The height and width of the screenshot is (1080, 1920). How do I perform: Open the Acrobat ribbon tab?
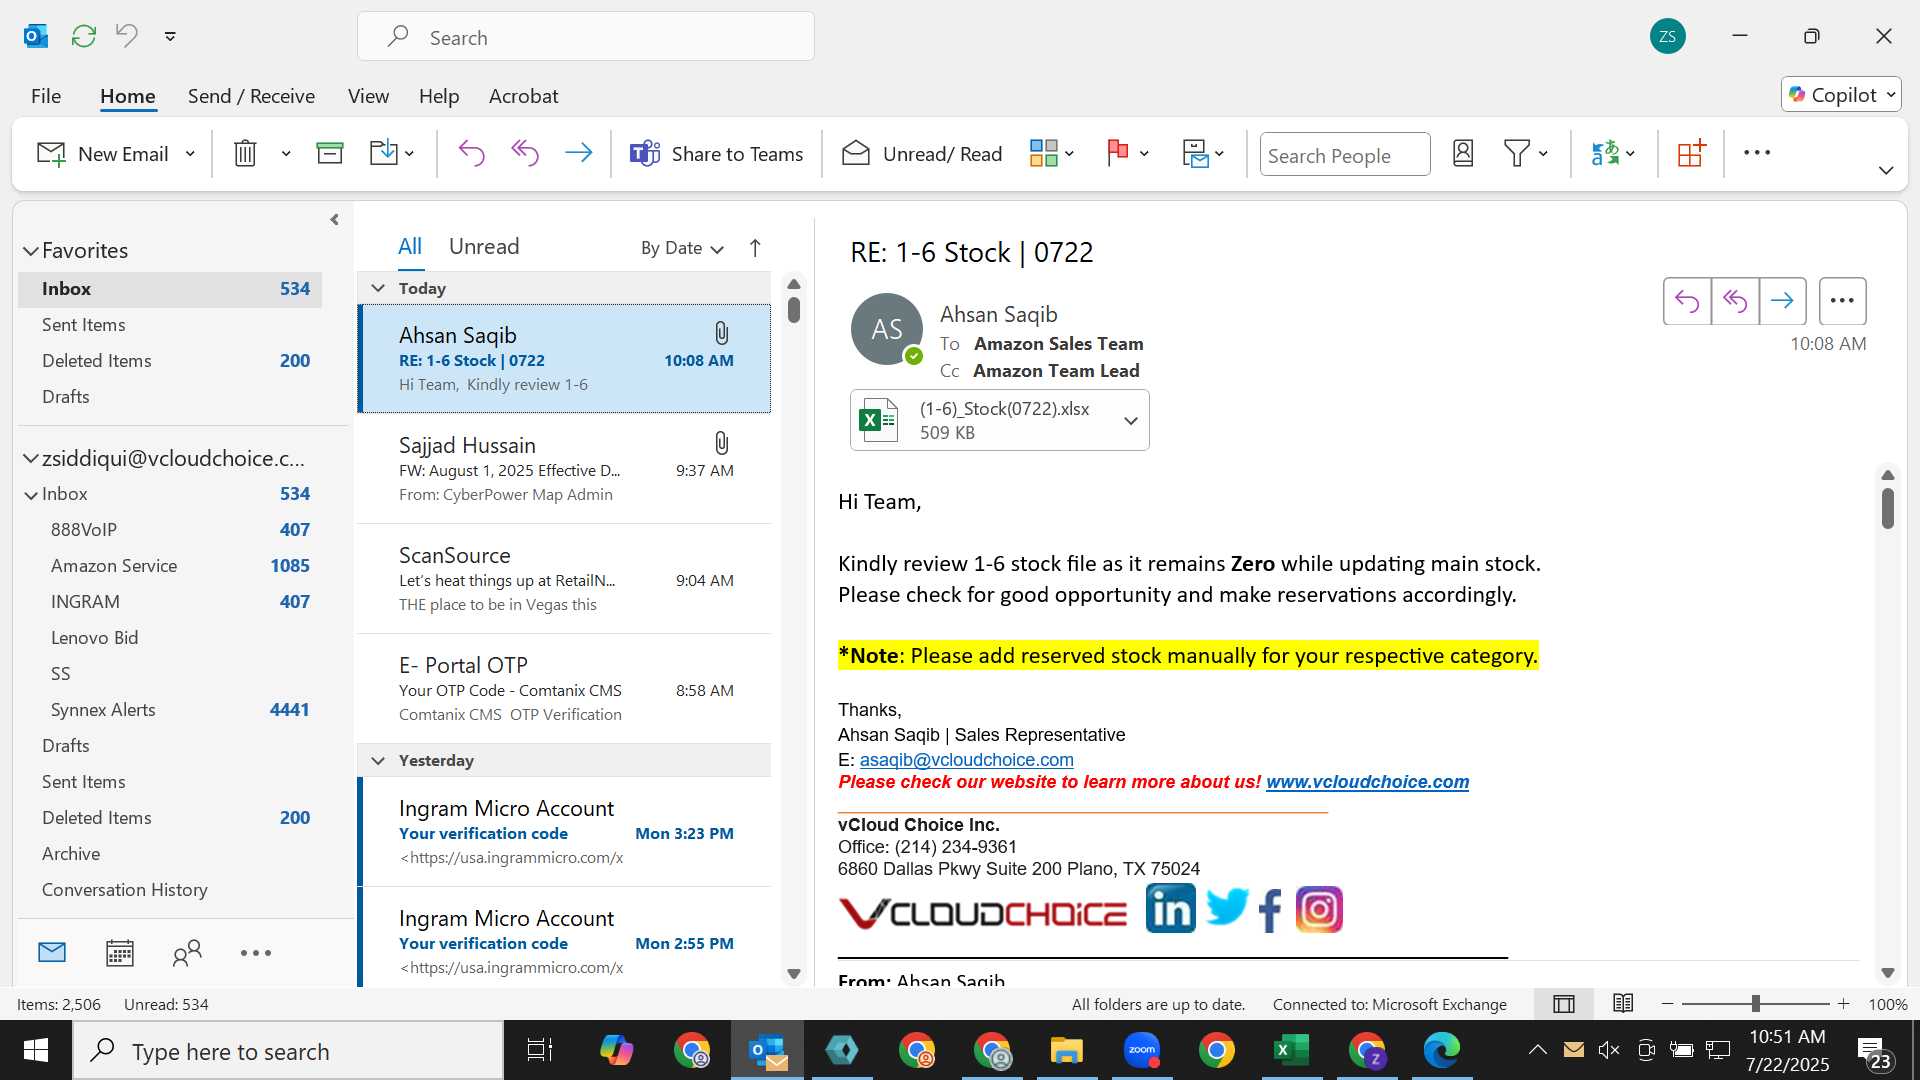[523, 96]
